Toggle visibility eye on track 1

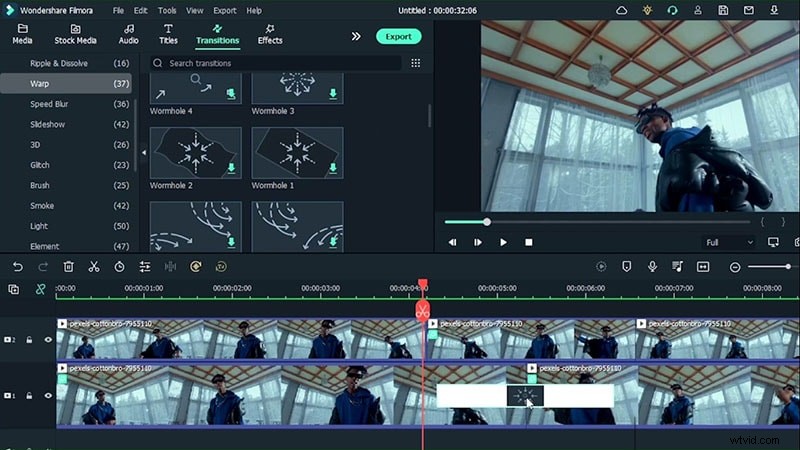(48, 395)
